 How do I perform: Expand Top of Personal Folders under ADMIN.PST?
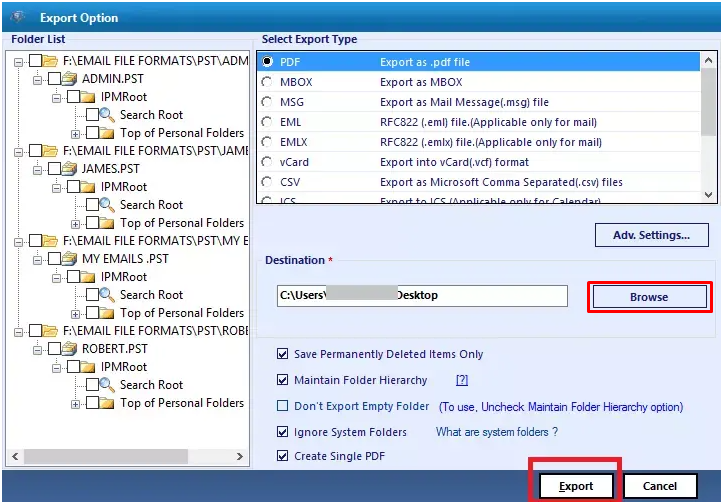tap(75, 134)
